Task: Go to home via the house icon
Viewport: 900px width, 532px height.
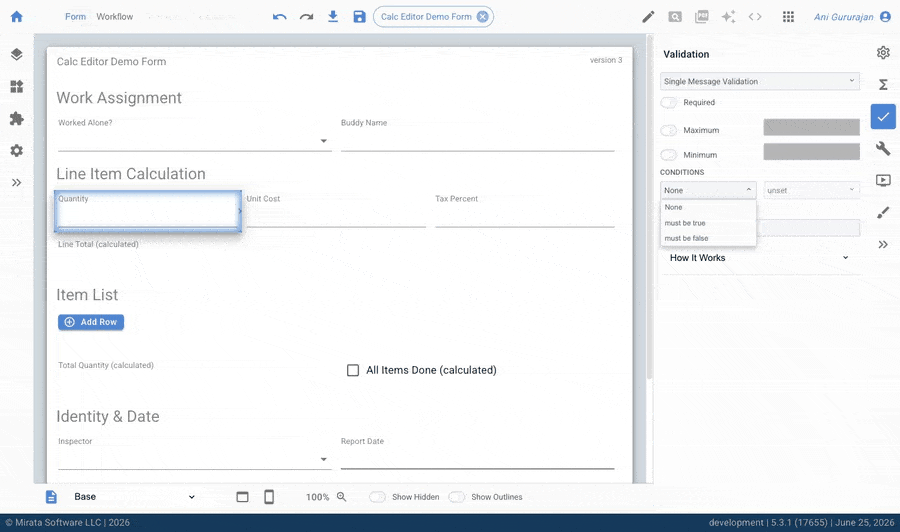Action: (x=17, y=17)
